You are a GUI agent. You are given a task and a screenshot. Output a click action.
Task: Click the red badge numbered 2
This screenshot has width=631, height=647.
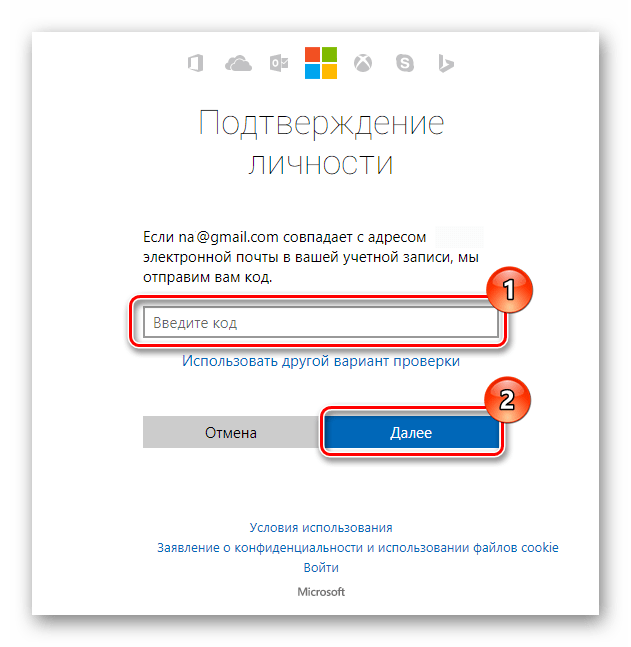tap(507, 399)
